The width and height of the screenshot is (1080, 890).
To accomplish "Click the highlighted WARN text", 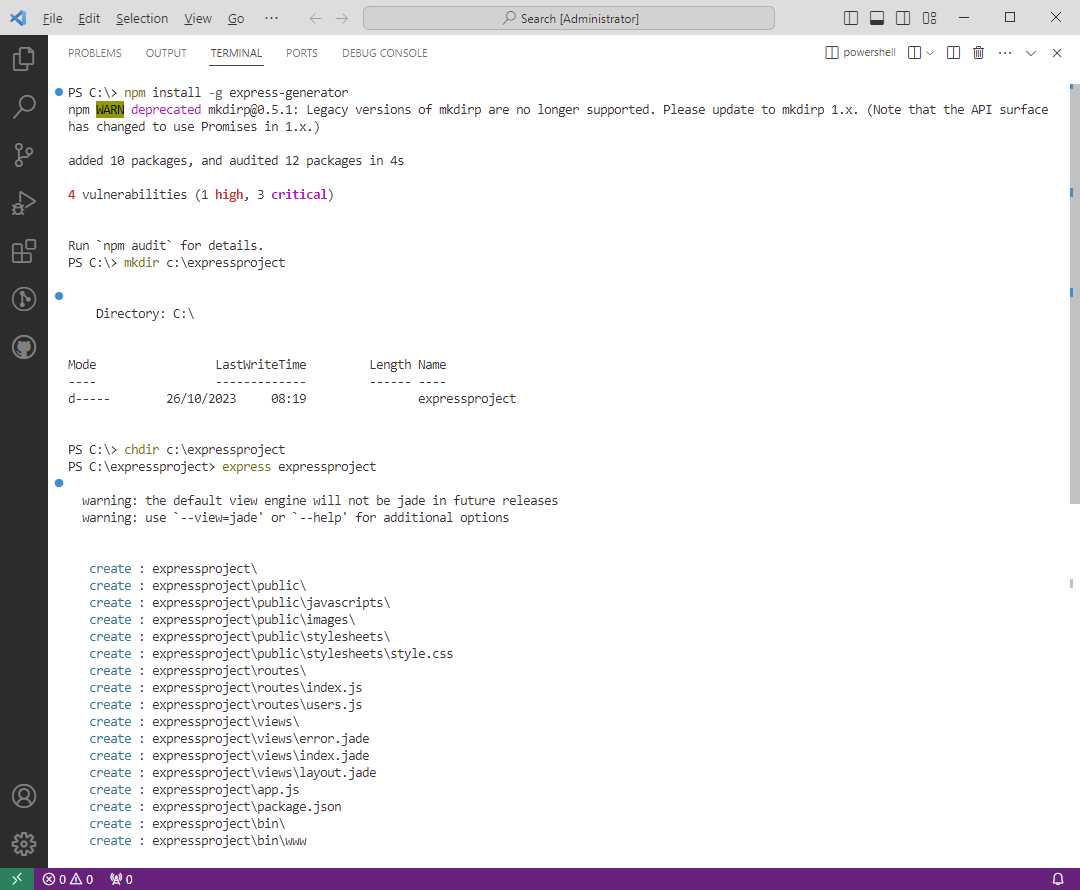I will click(110, 110).
